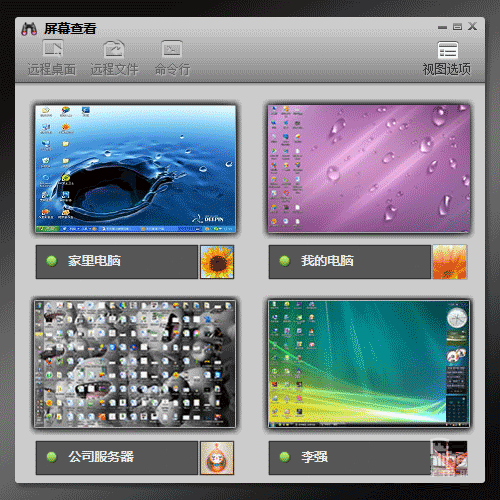Click the green status dot for 公司服务器
The width and height of the screenshot is (500, 500).
click(52, 457)
